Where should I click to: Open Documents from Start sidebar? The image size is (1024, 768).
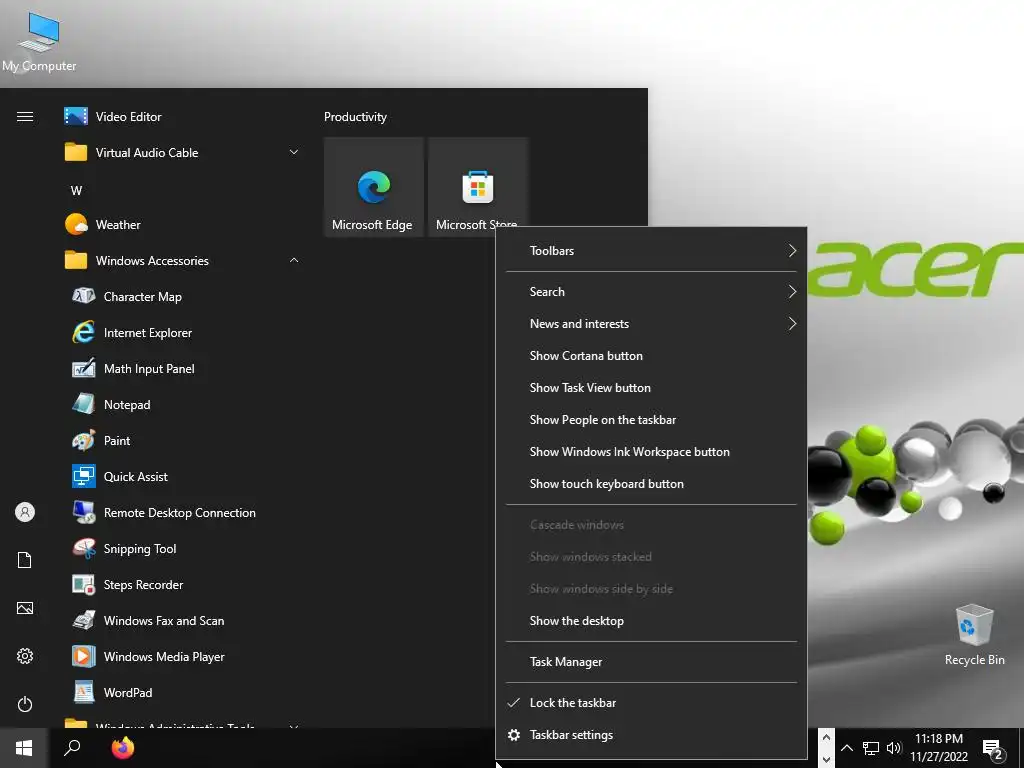(x=25, y=560)
